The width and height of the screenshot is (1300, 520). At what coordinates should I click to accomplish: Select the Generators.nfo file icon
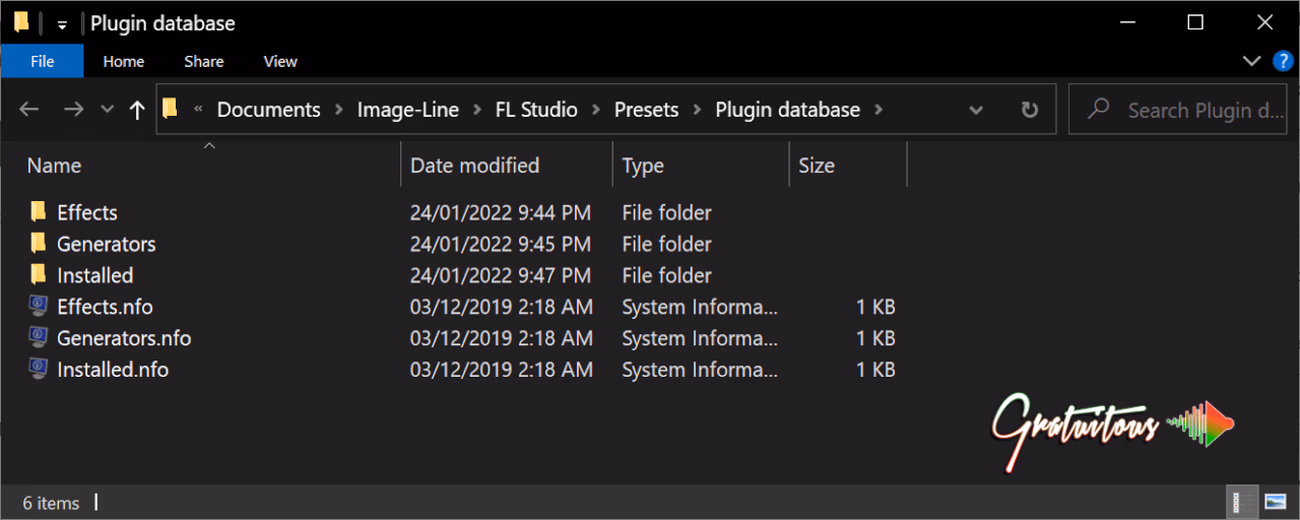(x=38, y=337)
